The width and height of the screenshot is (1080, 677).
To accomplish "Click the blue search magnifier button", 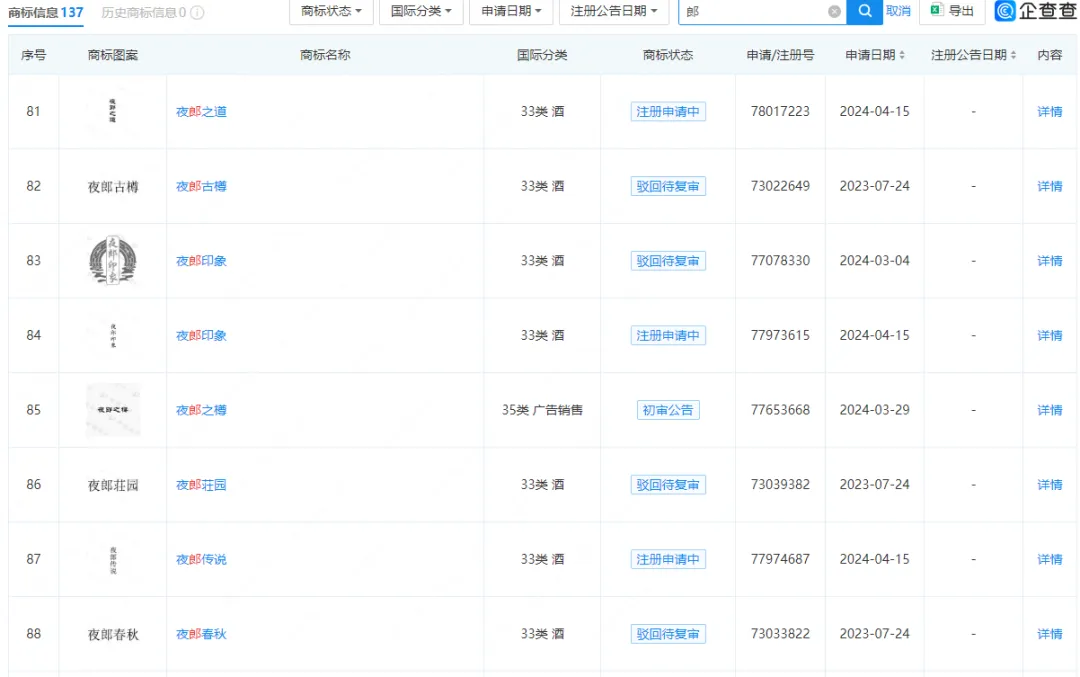I will coord(864,12).
